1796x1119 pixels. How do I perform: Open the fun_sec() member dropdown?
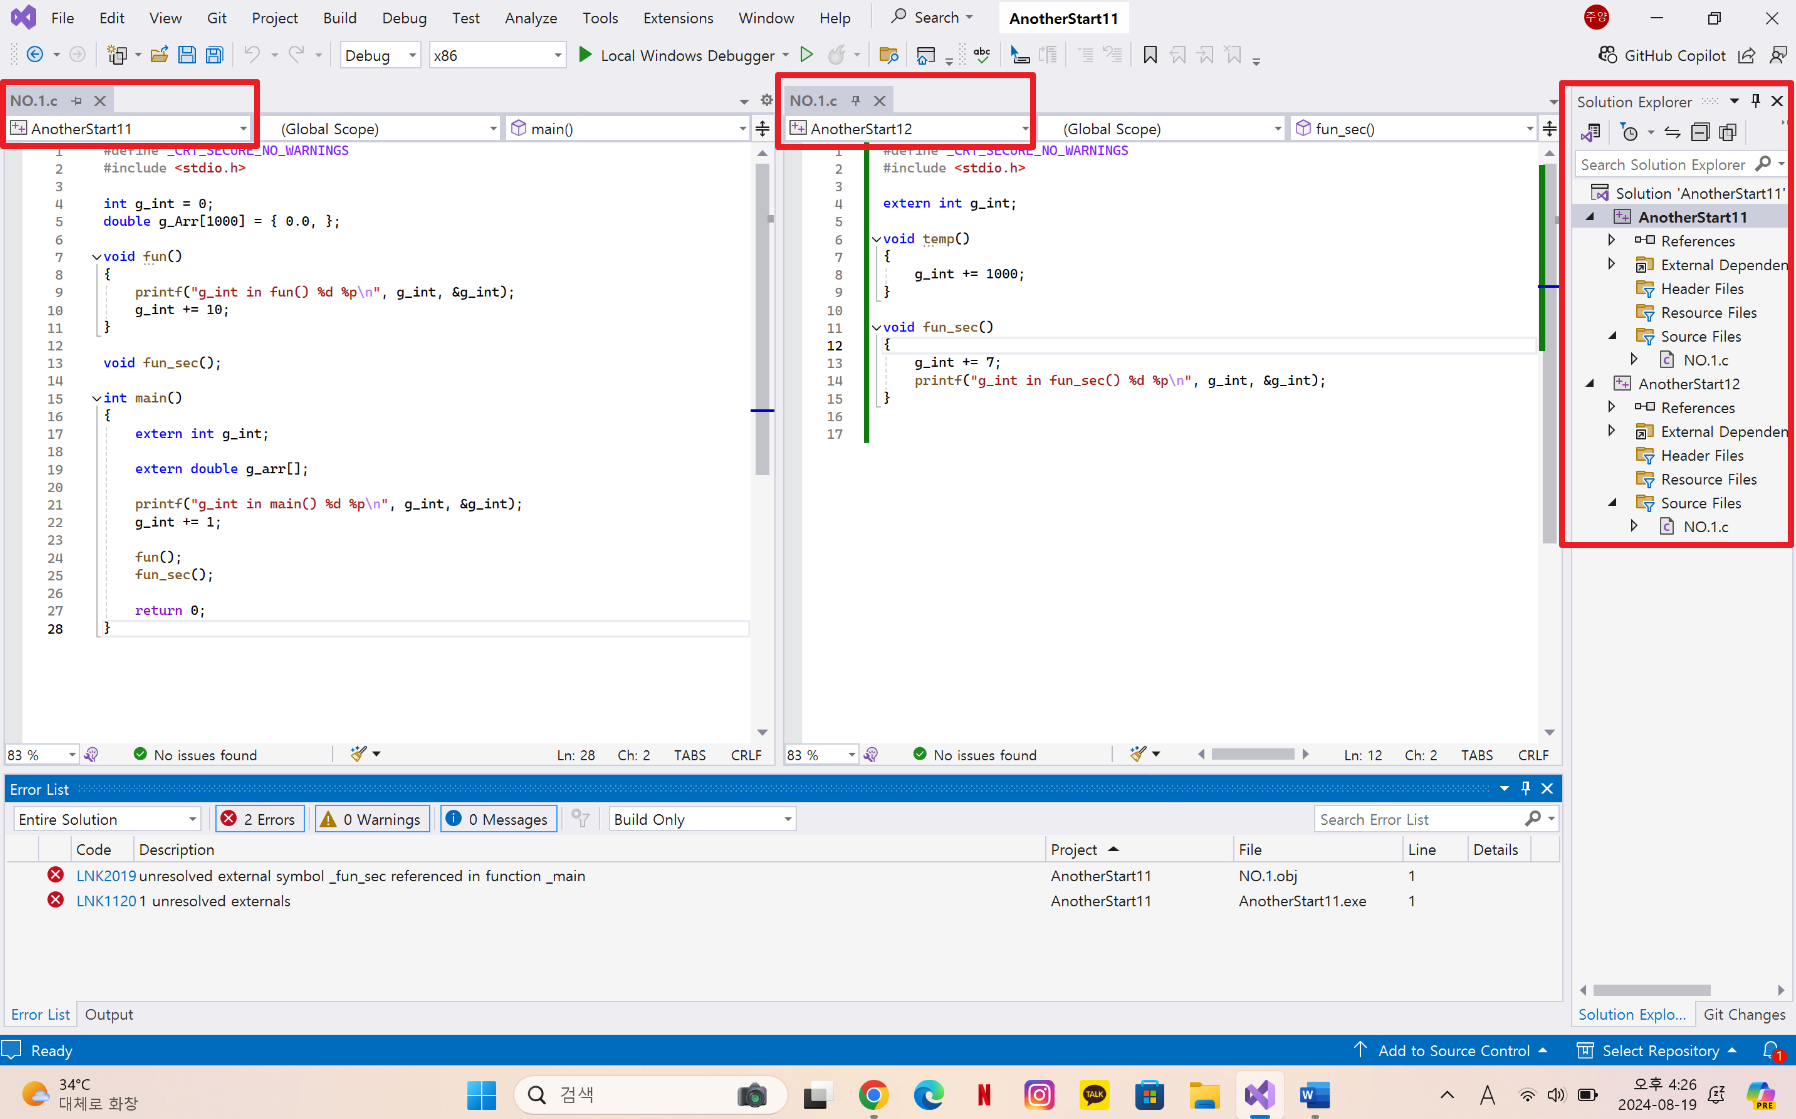tap(1414, 128)
